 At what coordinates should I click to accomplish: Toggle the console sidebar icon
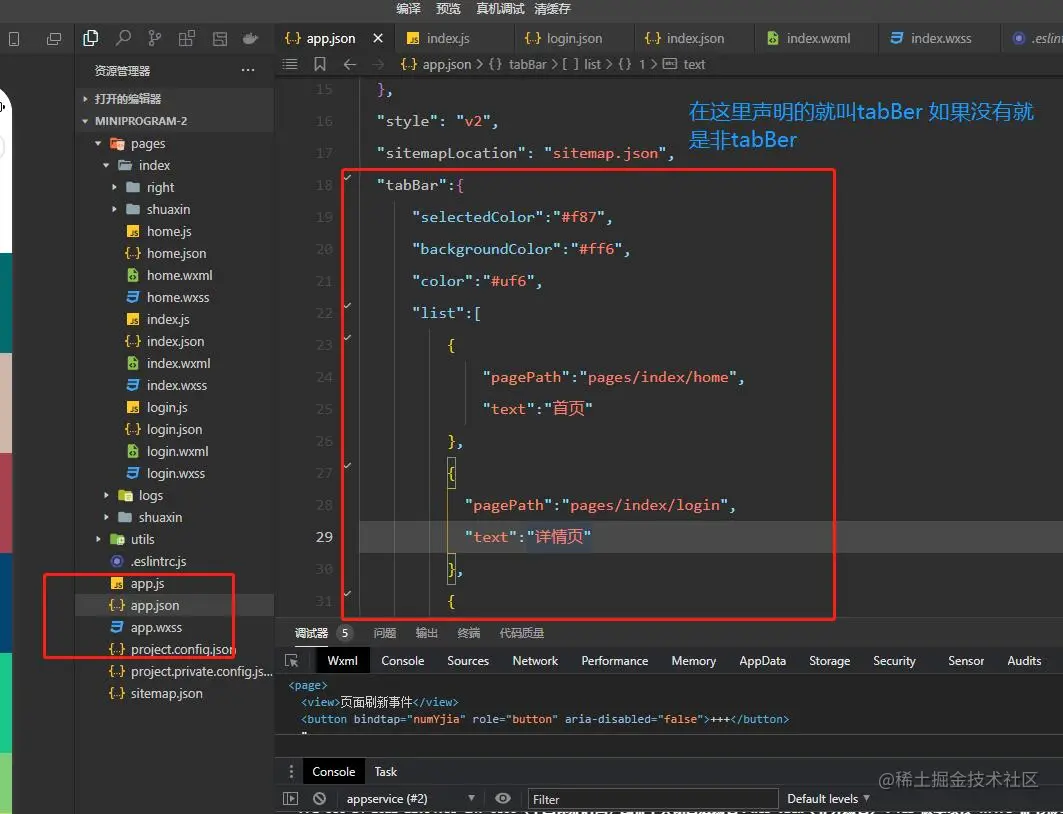[290, 798]
